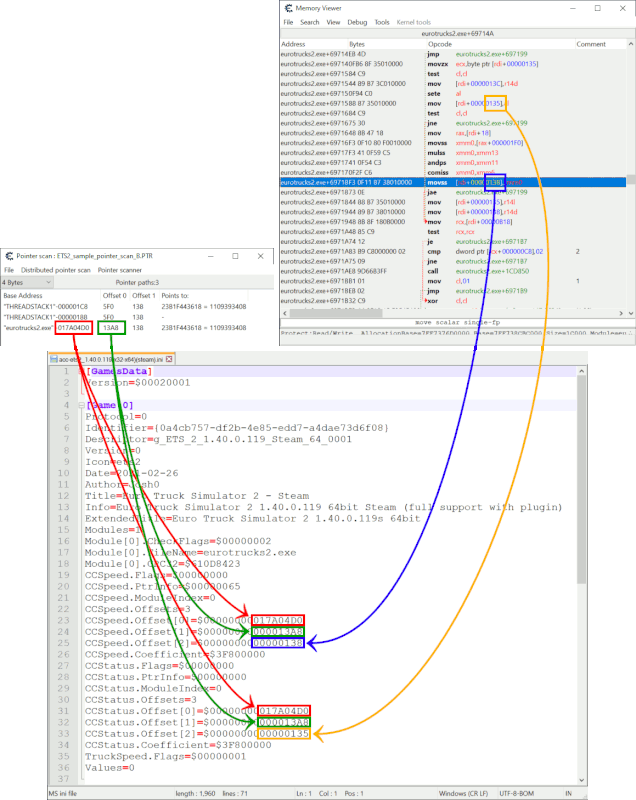Open Debug menu in Memory Viewer
636x800 pixels.
click(357, 22)
